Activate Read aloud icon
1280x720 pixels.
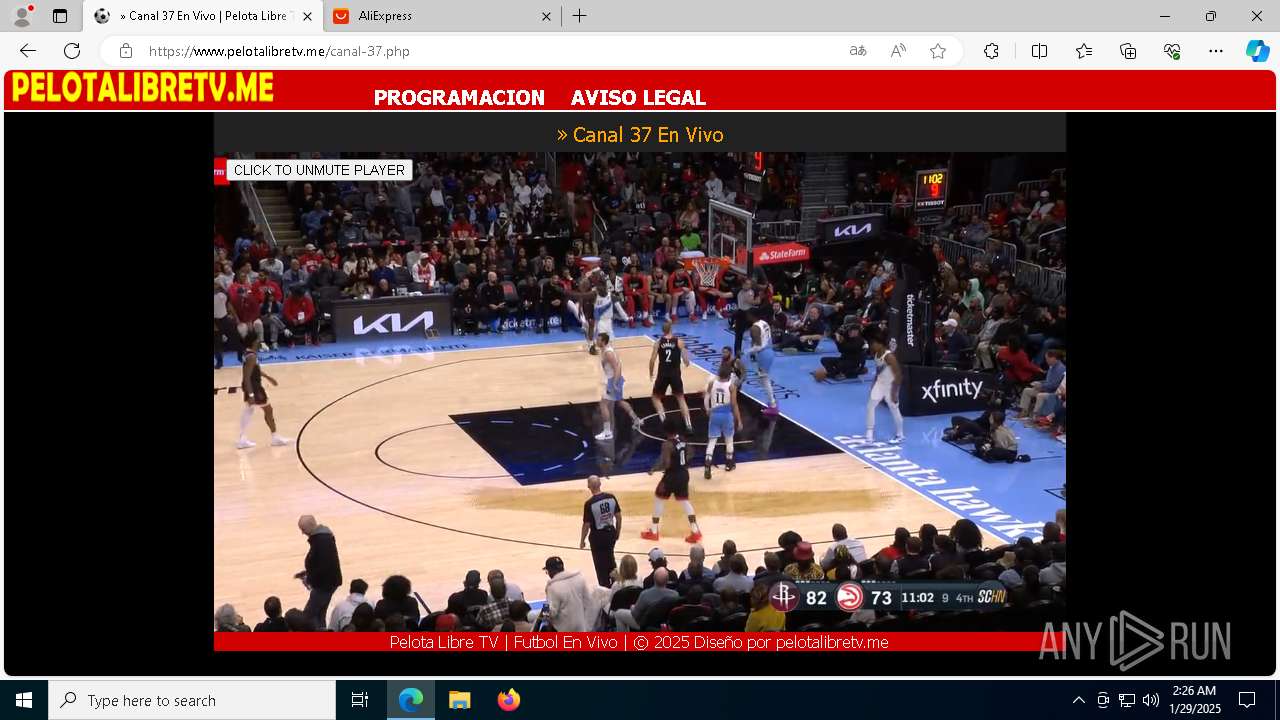pos(898,51)
